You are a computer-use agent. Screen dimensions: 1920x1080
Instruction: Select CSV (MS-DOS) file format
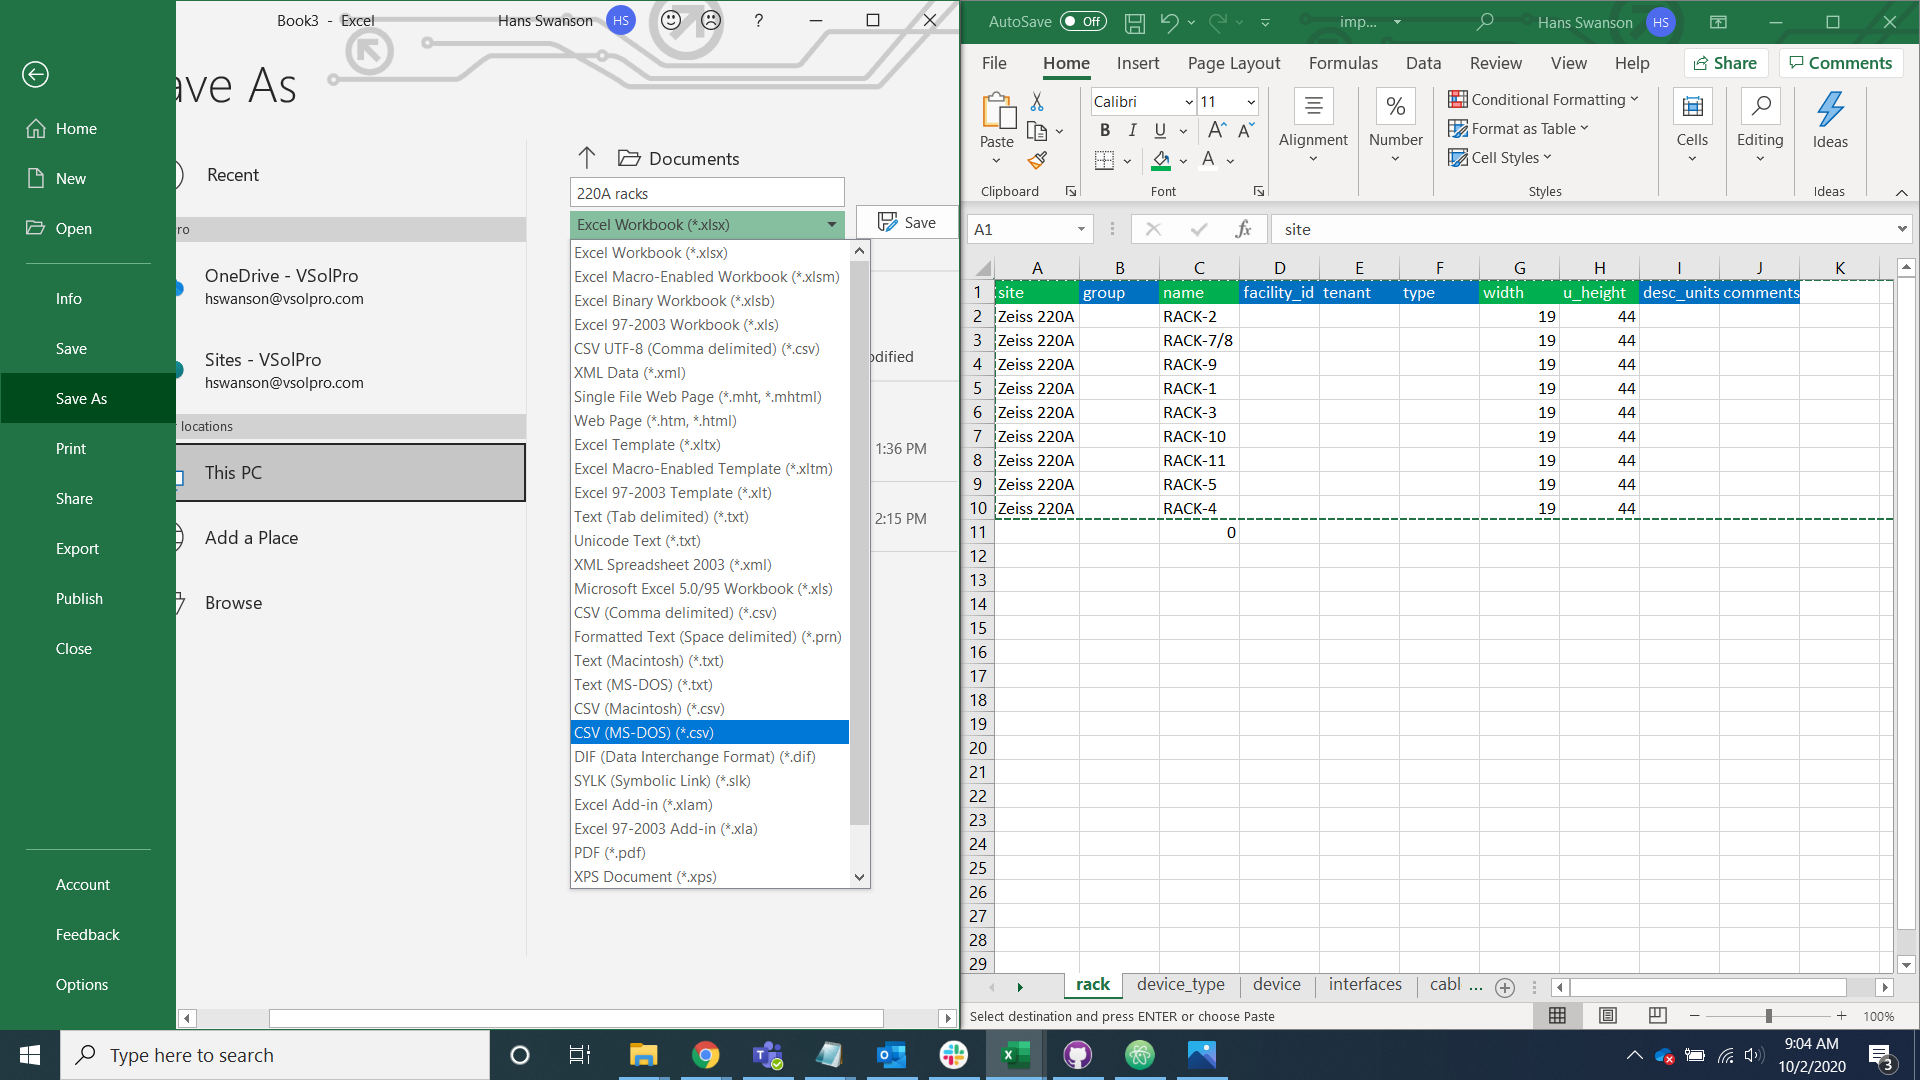[709, 733]
